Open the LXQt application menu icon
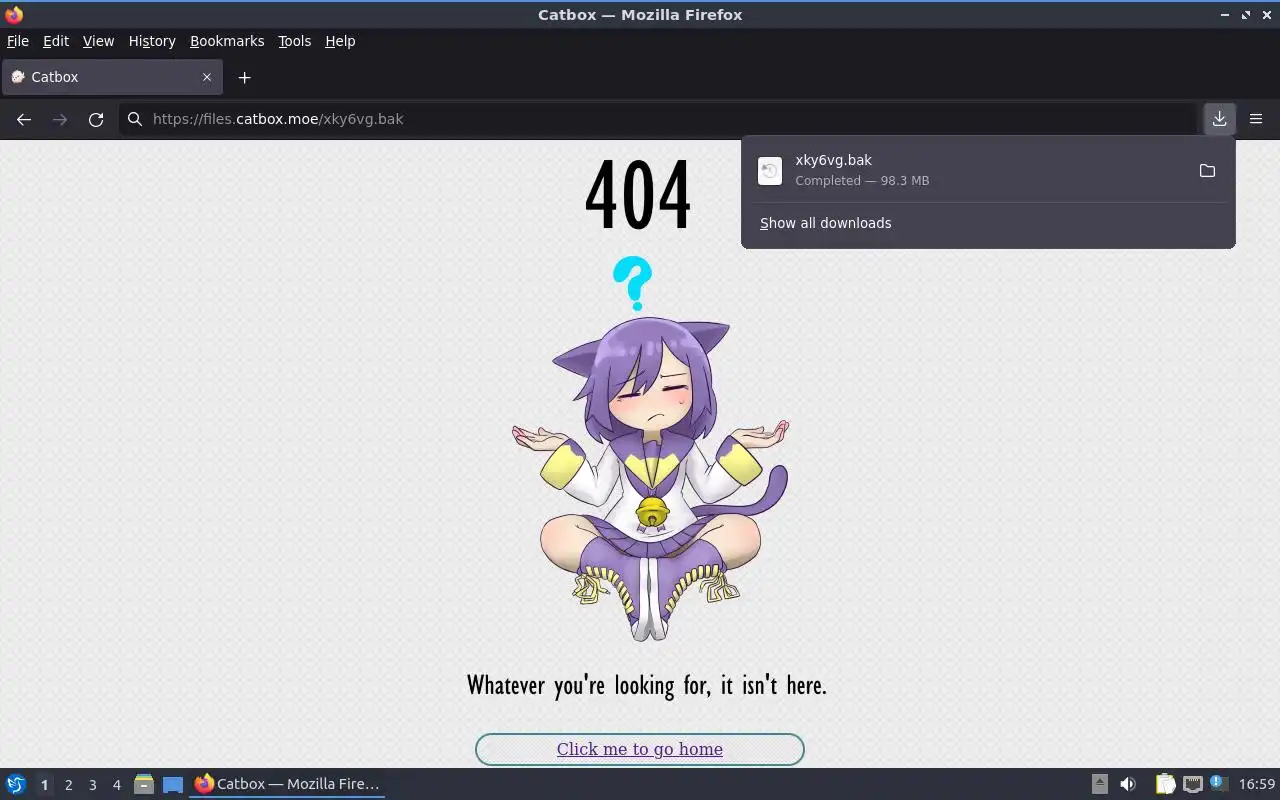 coord(16,784)
